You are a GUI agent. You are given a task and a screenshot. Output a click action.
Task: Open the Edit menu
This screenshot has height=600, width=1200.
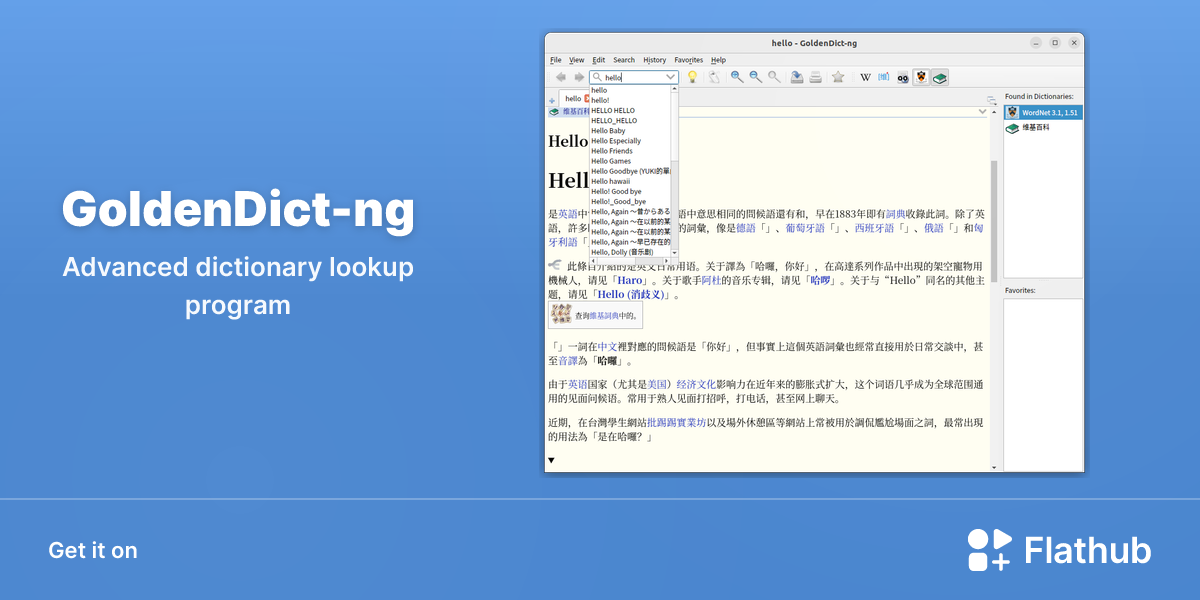(598, 60)
